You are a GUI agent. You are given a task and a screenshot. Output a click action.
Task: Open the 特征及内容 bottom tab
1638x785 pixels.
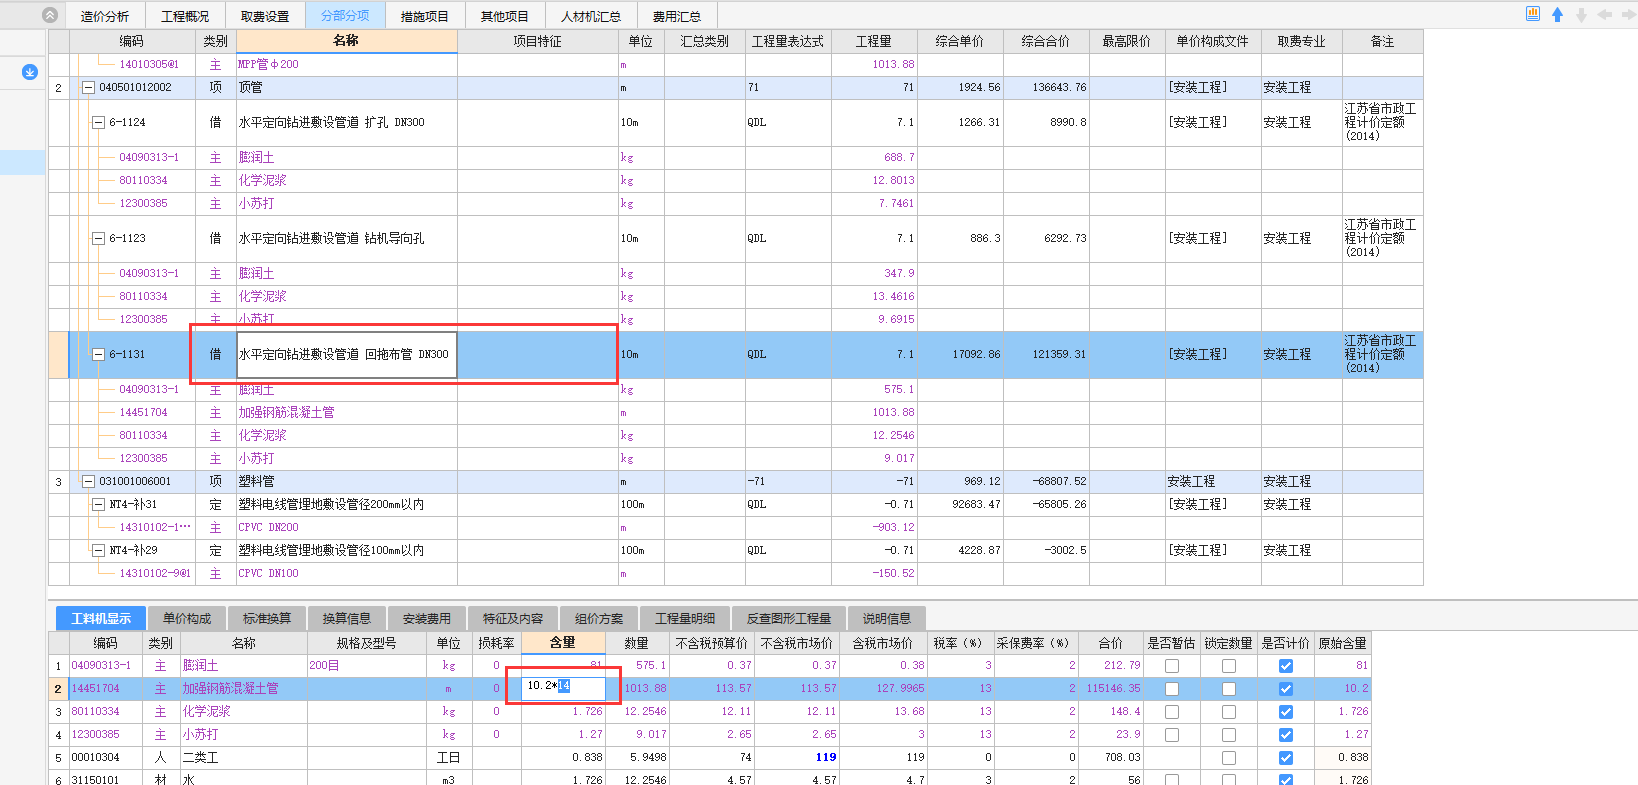[x=513, y=618]
